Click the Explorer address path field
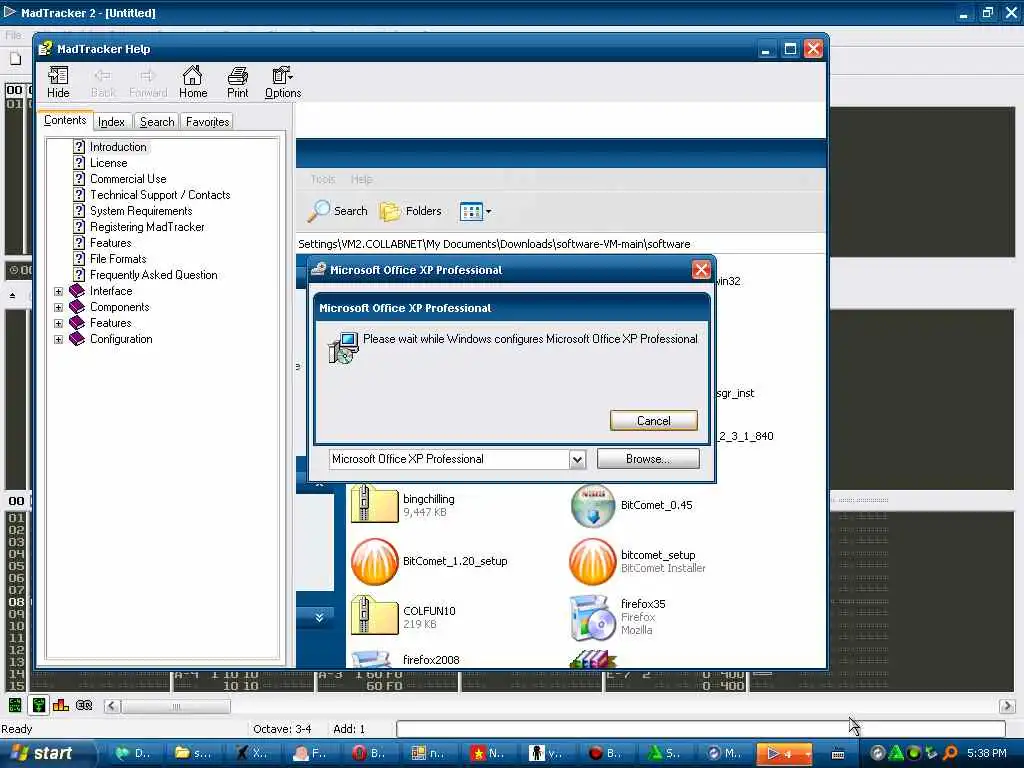Image resolution: width=1024 pixels, height=768 pixels. tap(560, 244)
